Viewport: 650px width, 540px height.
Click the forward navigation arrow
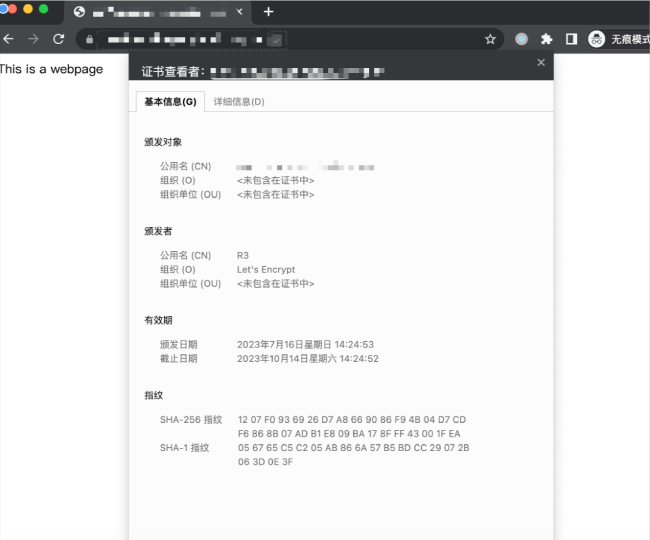34,39
